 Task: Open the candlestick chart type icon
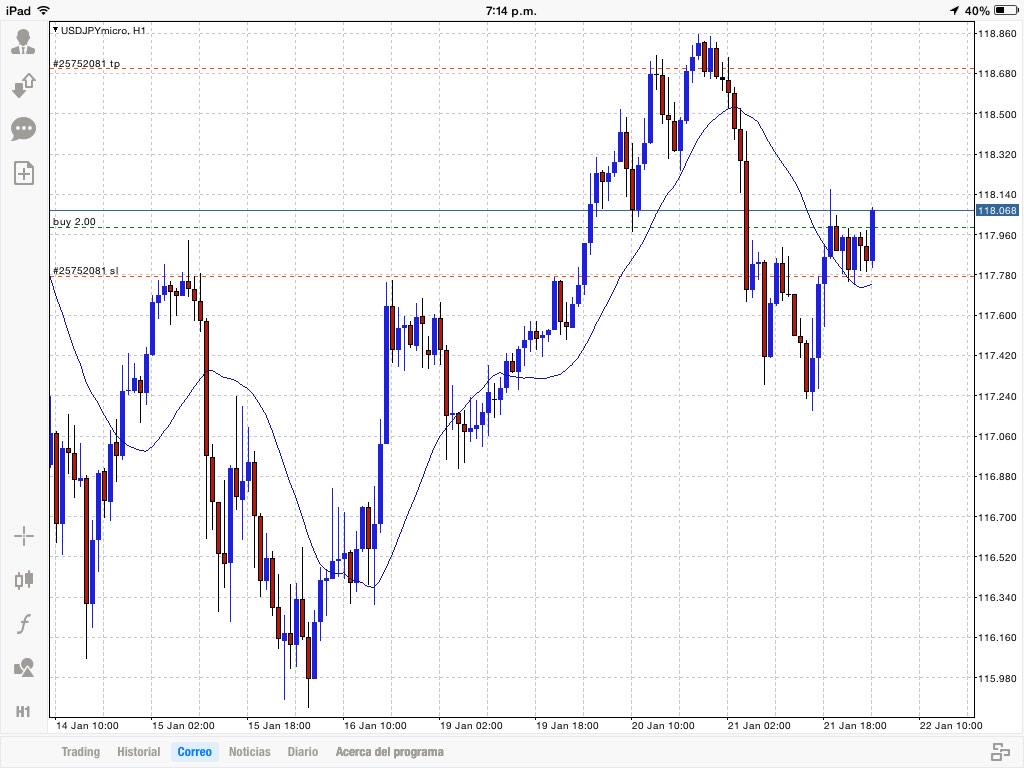[x=24, y=580]
